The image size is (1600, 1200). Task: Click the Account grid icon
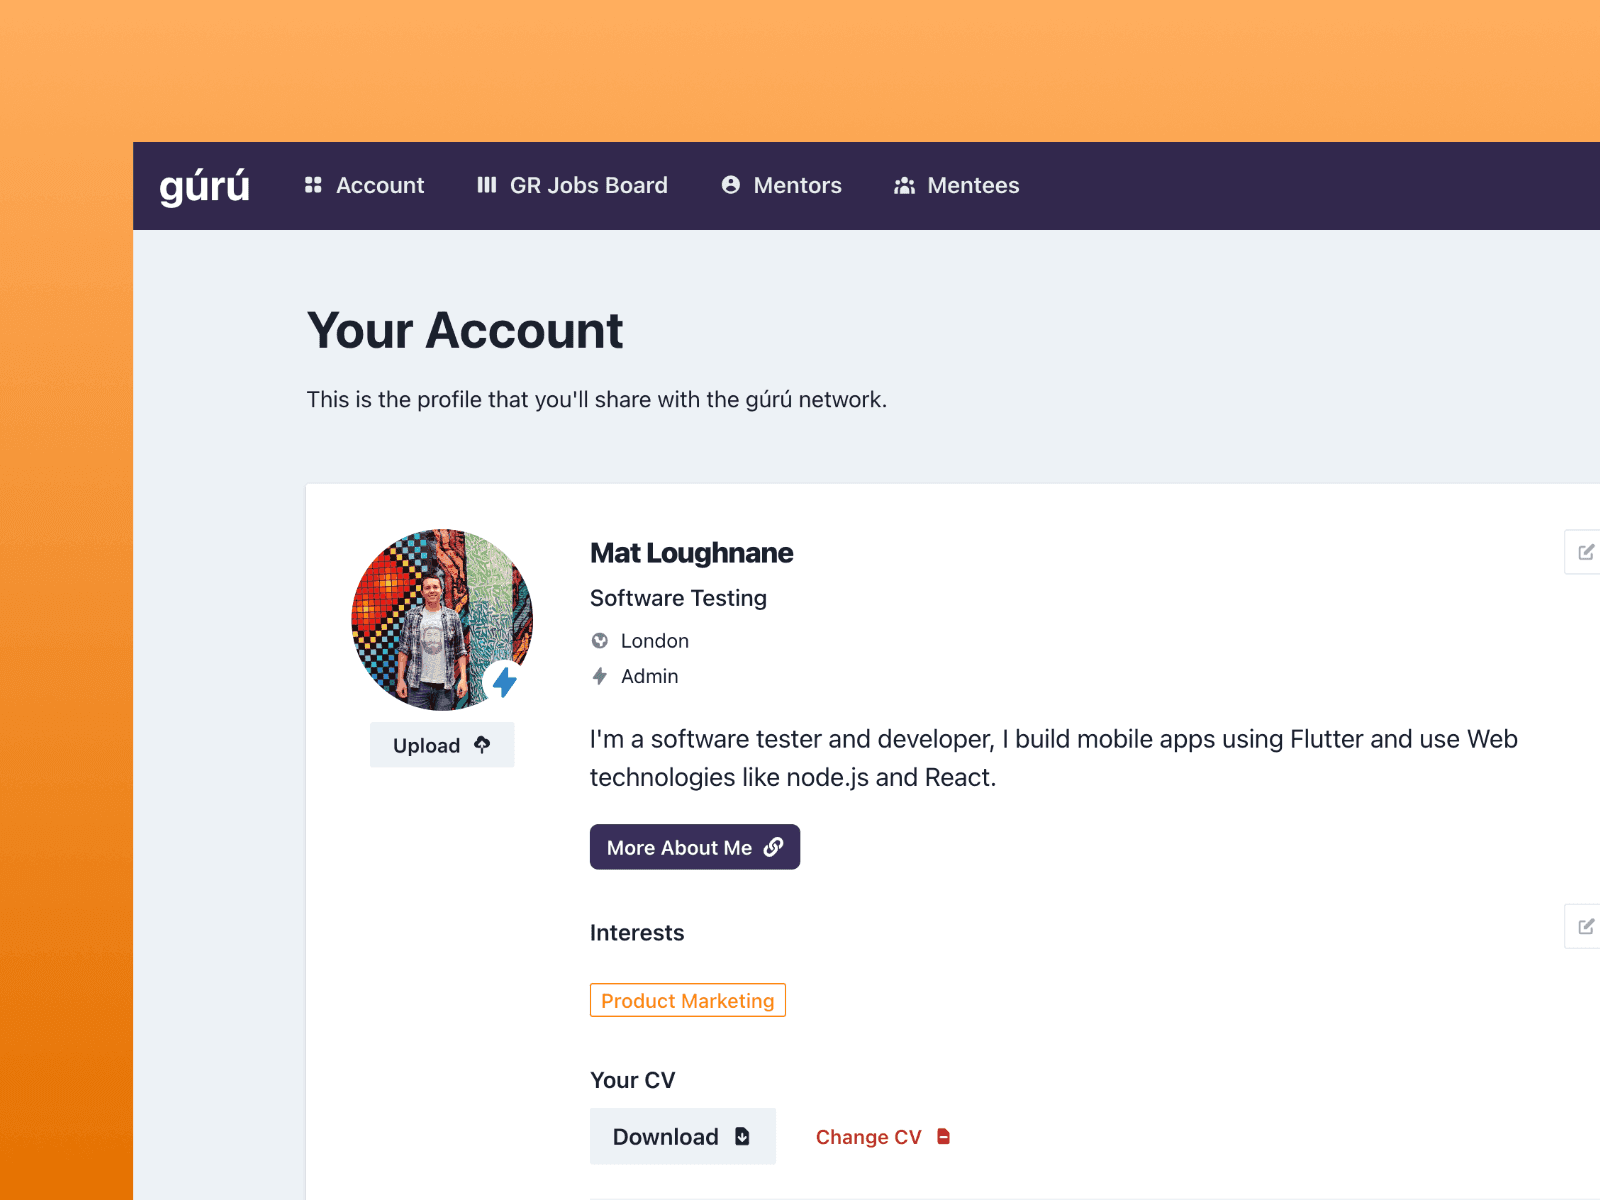tap(313, 185)
